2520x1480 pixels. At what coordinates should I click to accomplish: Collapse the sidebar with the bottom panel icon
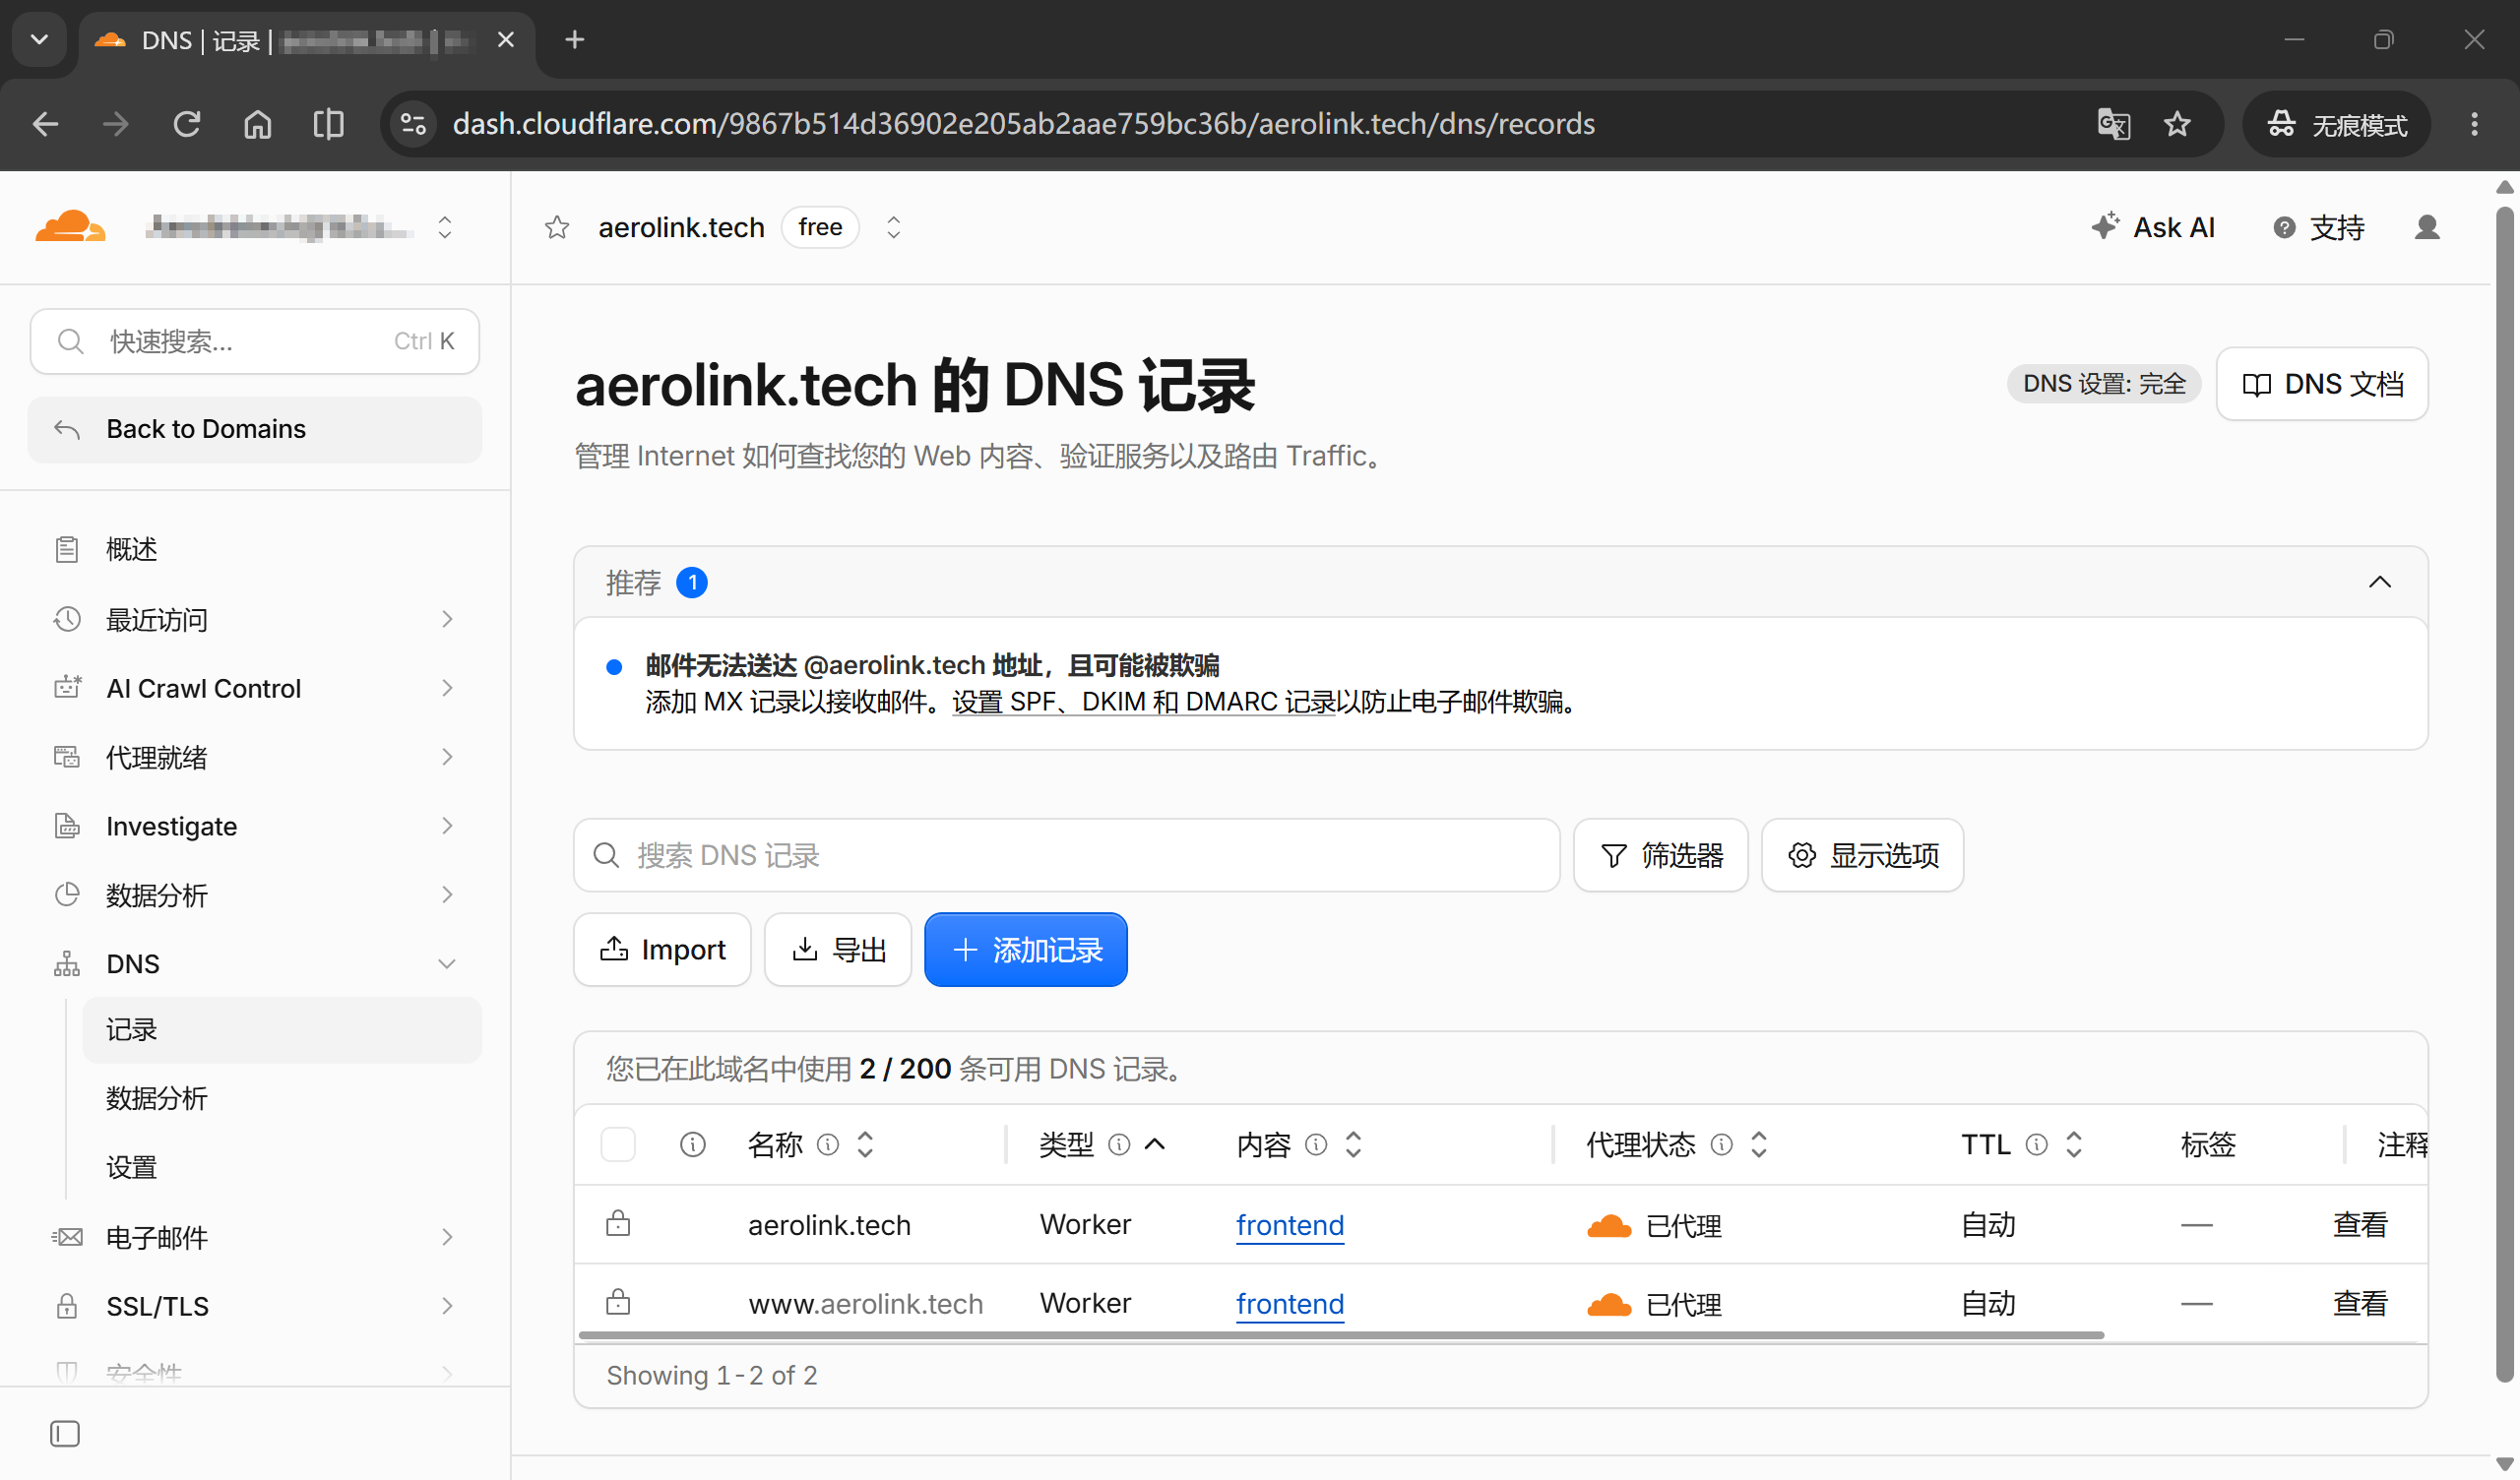[65, 1434]
